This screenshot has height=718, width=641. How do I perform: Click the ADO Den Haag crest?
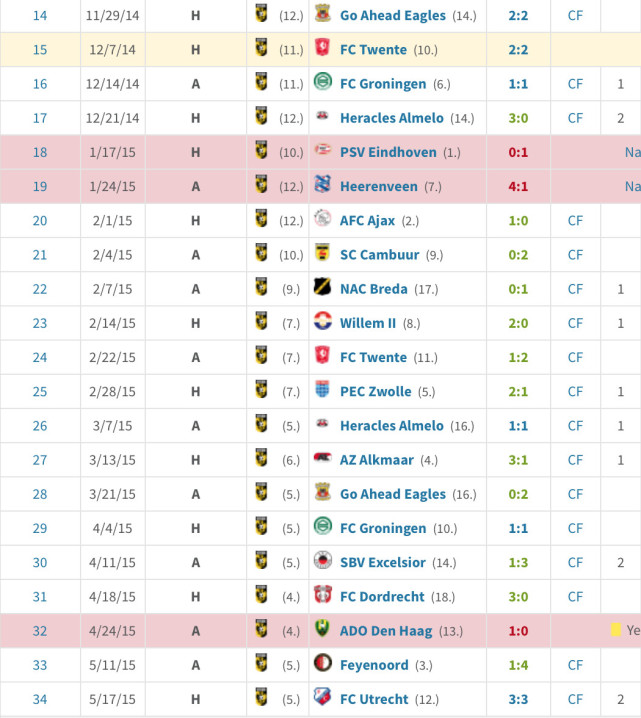click(322, 631)
